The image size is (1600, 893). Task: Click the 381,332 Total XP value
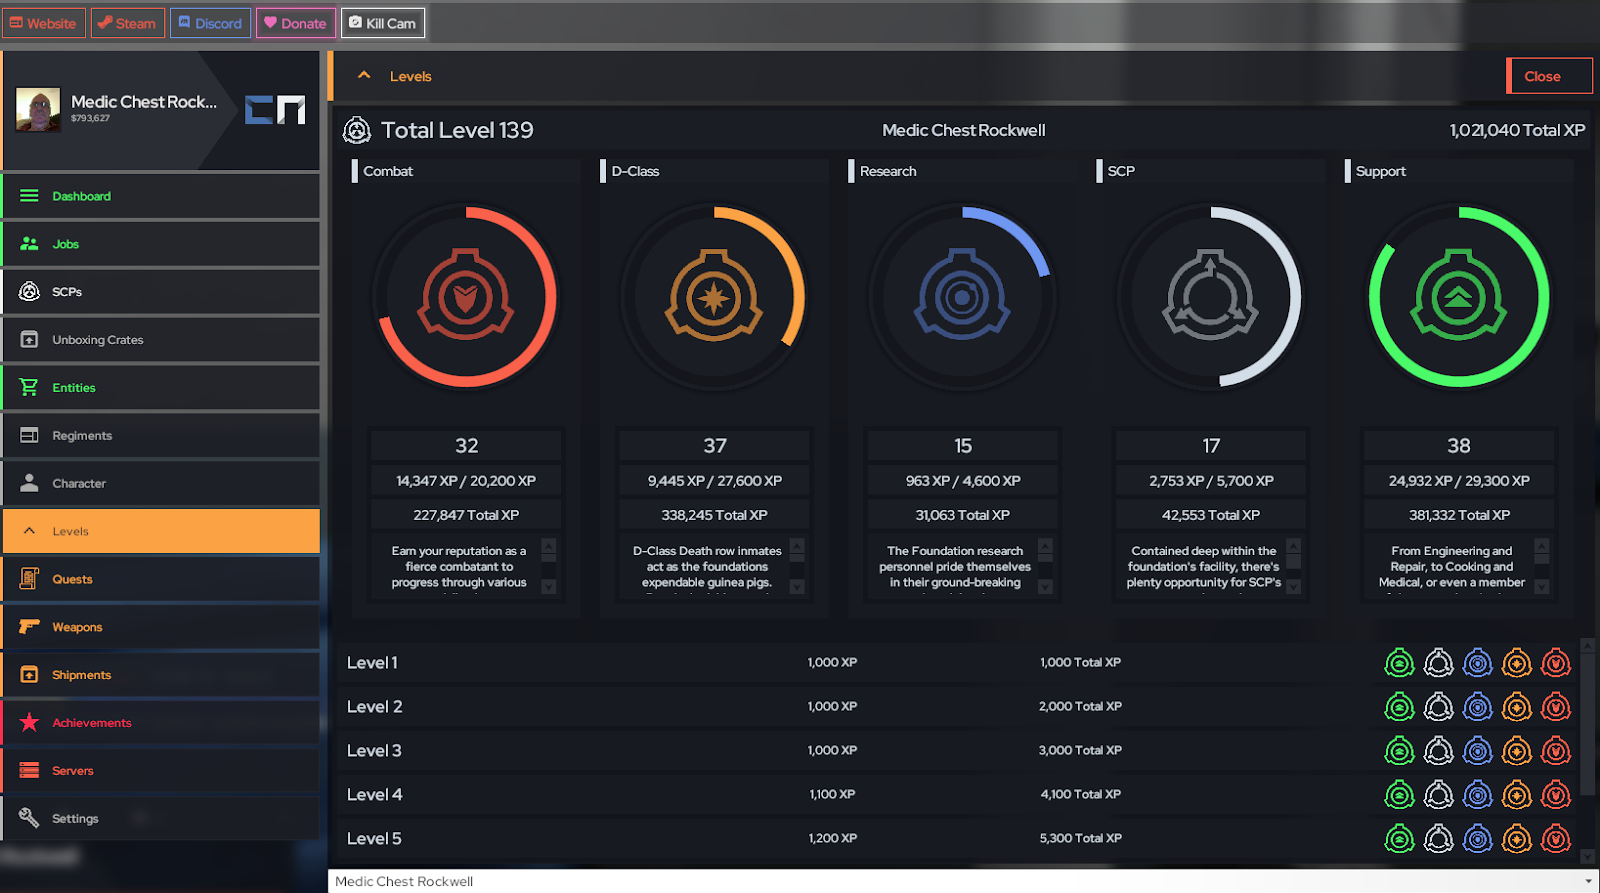pyautogui.click(x=1459, y=515)
